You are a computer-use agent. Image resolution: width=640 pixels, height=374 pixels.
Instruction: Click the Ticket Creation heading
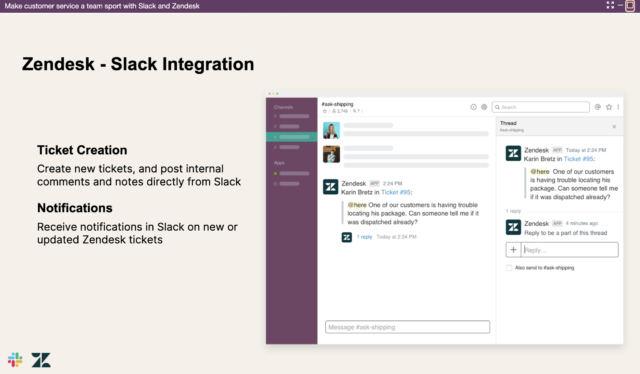[x=82, y=150]
